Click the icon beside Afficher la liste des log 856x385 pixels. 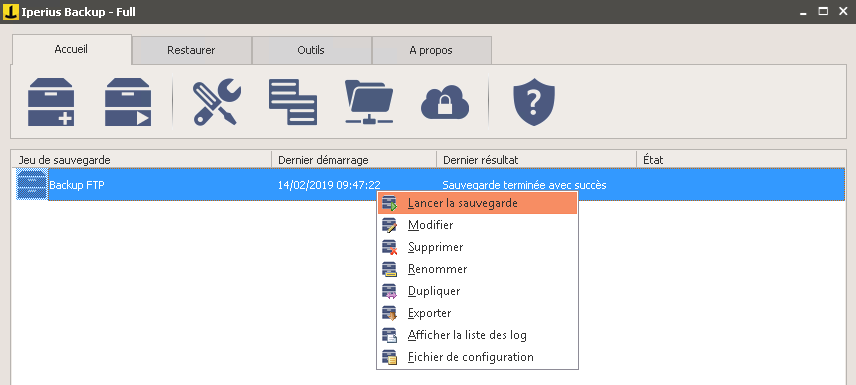390,335
